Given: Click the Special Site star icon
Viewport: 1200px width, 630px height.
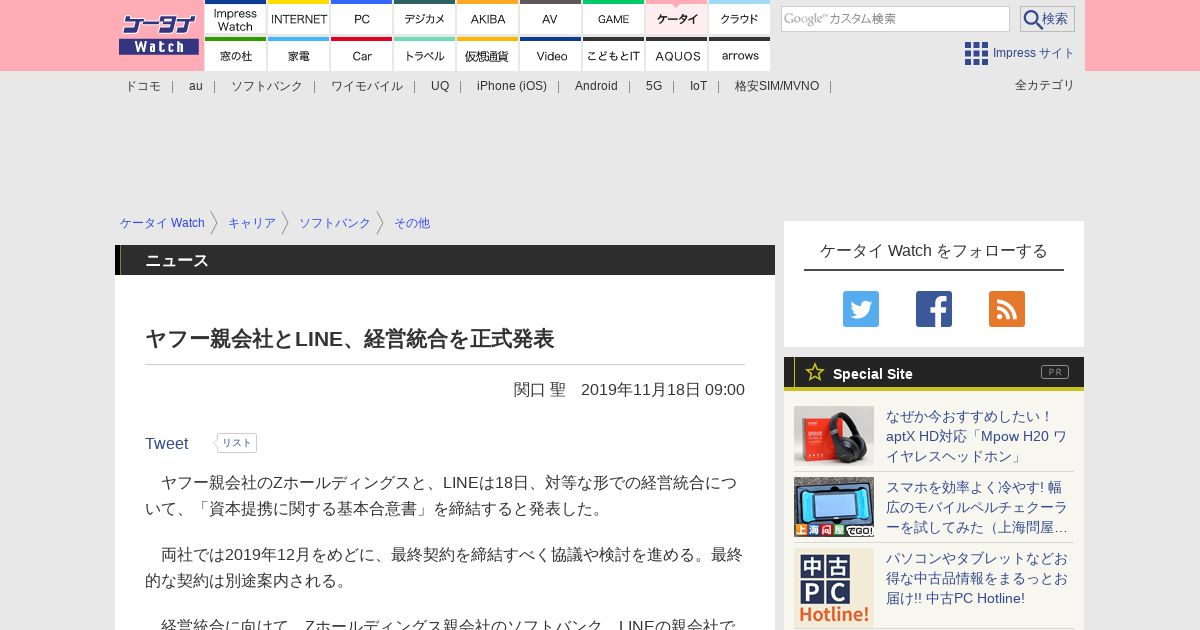Looking at the screenshot, I should pos(815,372).
